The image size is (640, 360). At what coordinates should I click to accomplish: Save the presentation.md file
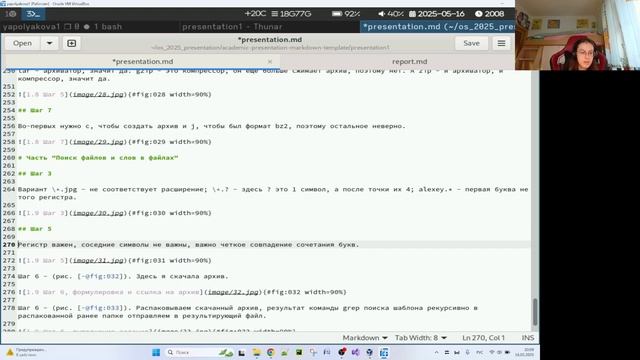click(x=471, y=43)
